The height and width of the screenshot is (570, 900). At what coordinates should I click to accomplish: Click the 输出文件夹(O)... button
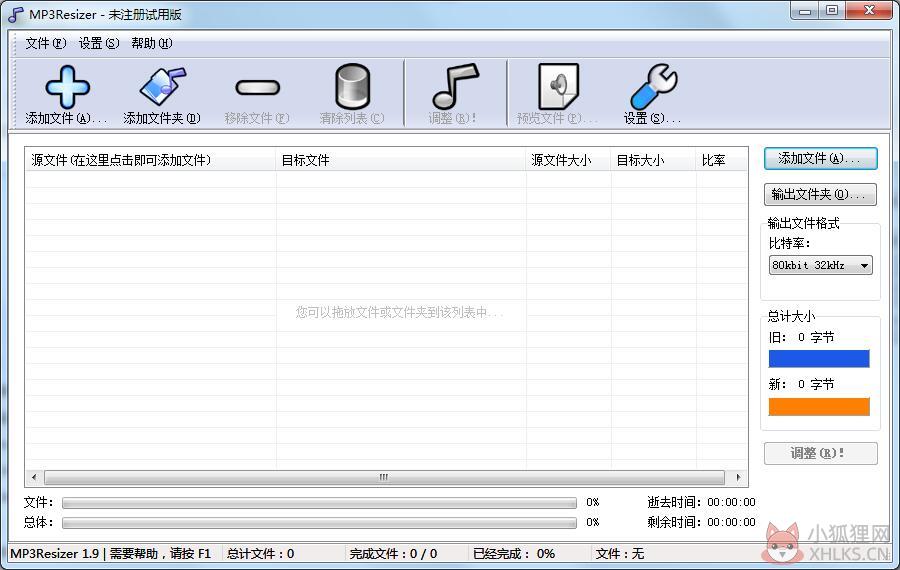click(x=820, y=195)
